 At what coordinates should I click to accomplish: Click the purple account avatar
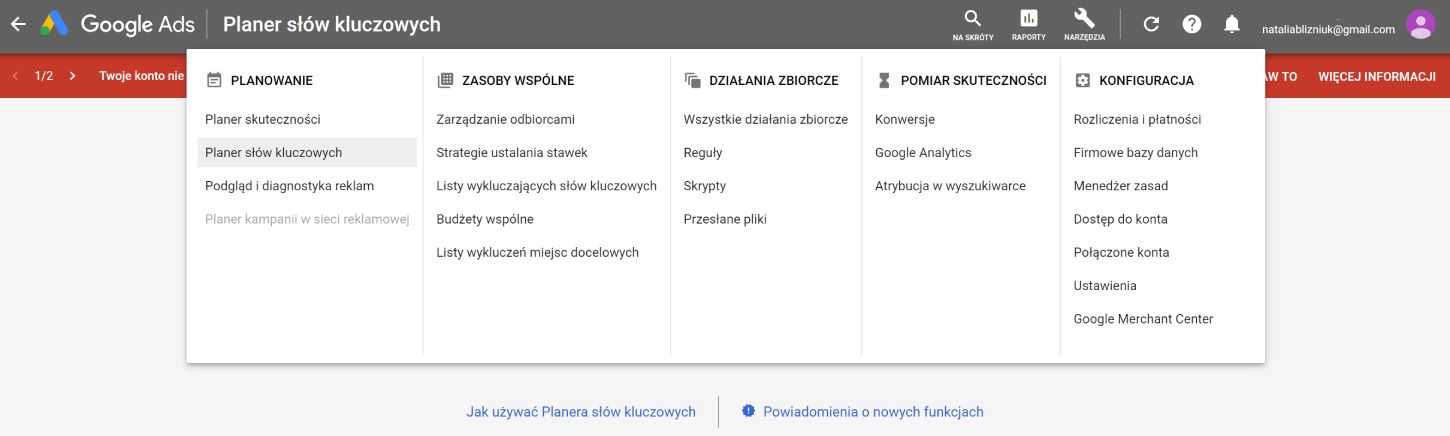[x=1420, y=24]
